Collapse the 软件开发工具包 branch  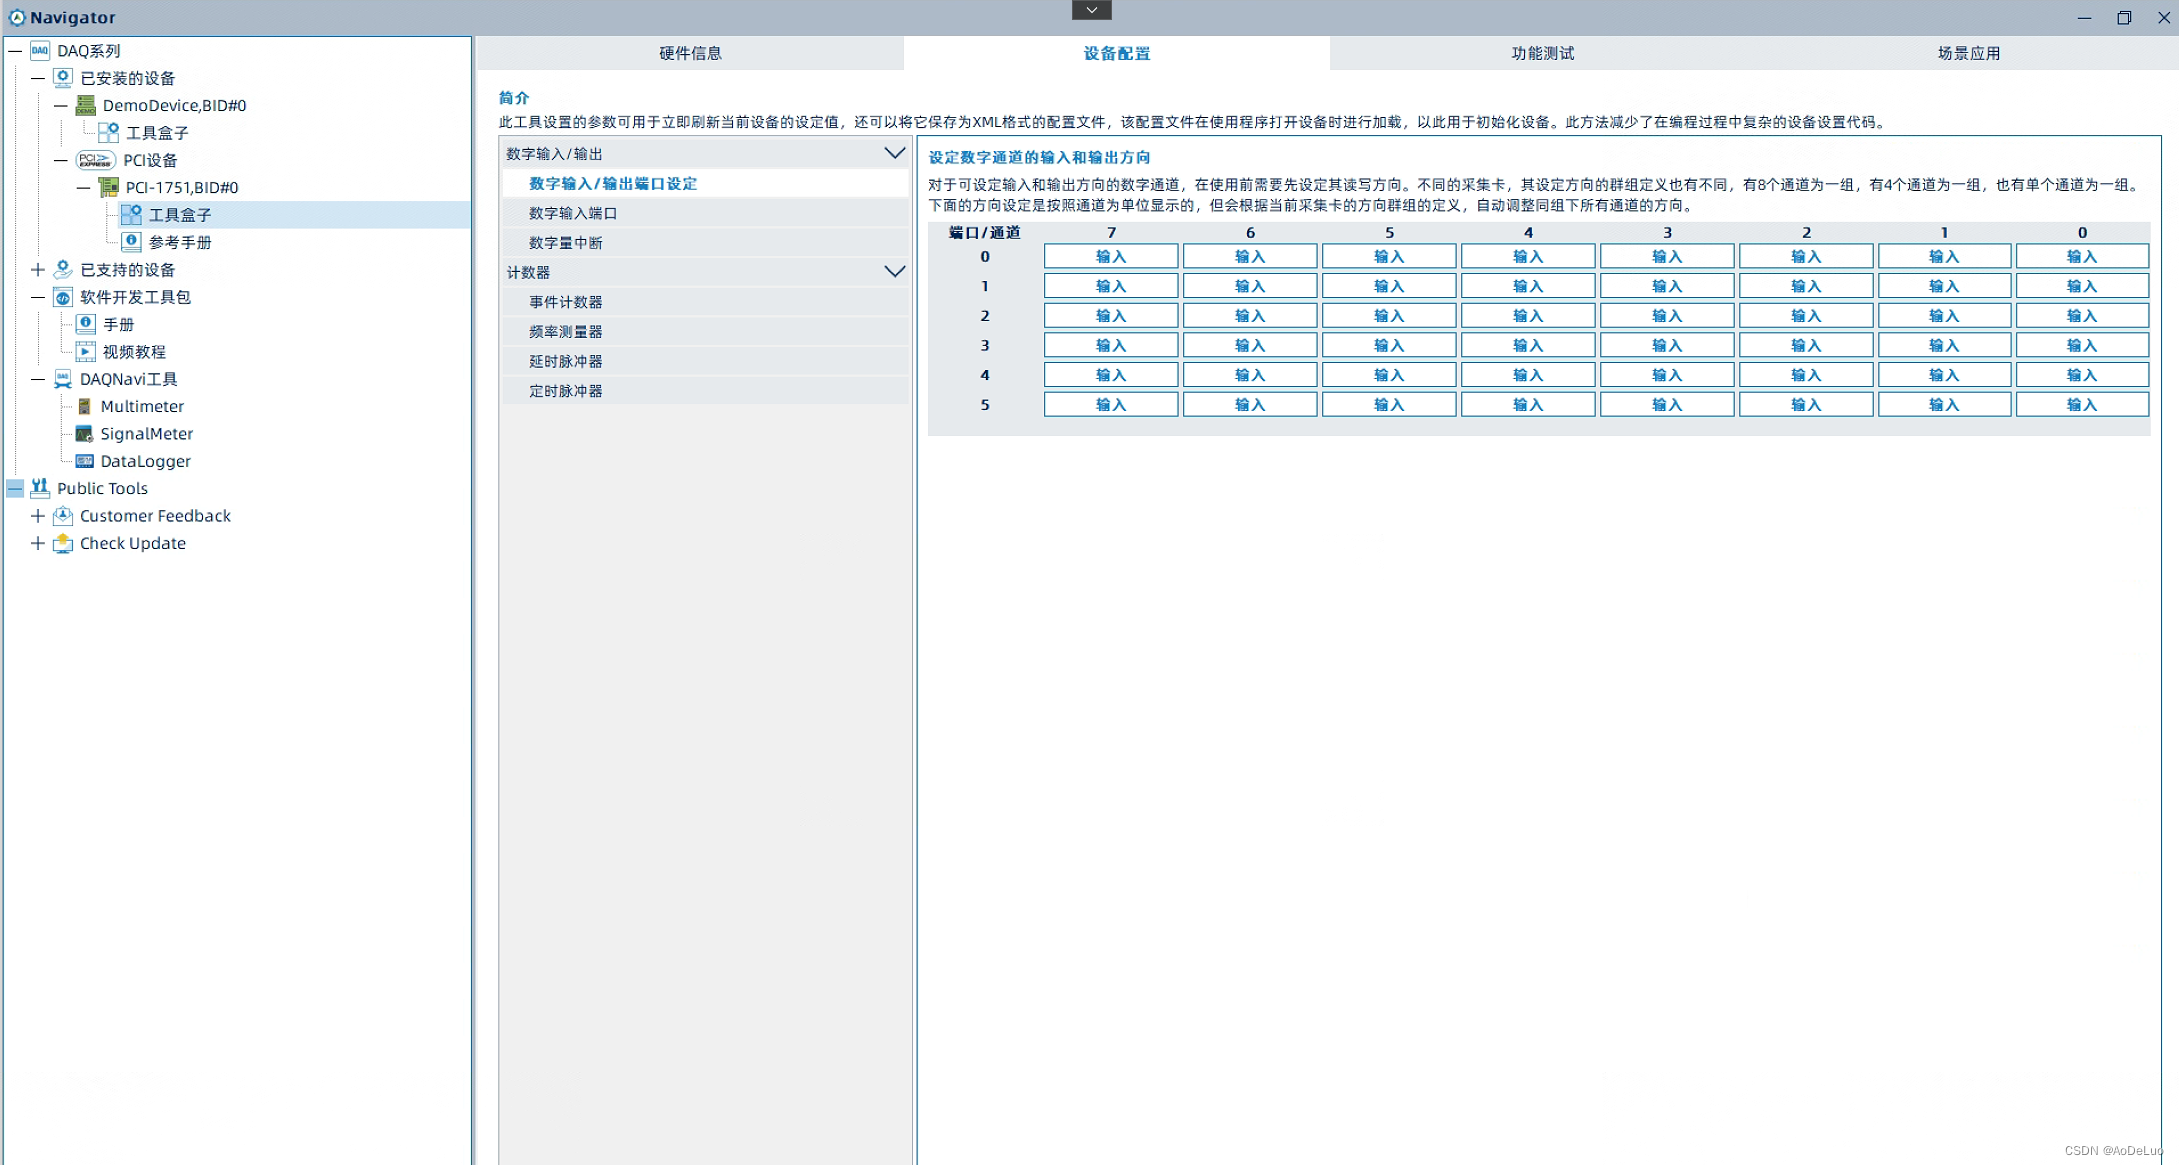(38, 297)
